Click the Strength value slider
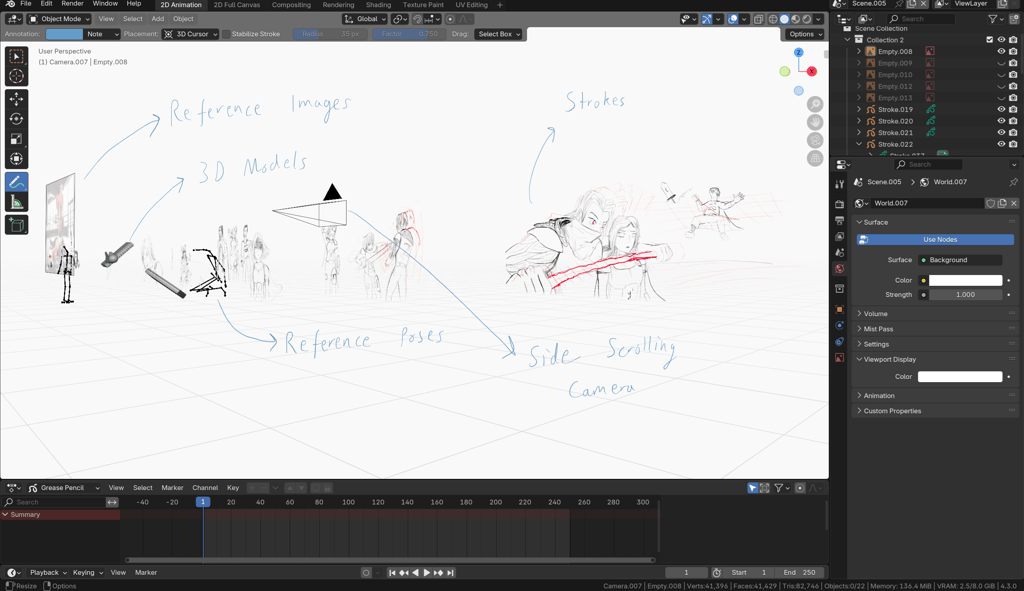This screenshot has height=591, width=1024. coord(965,295)
